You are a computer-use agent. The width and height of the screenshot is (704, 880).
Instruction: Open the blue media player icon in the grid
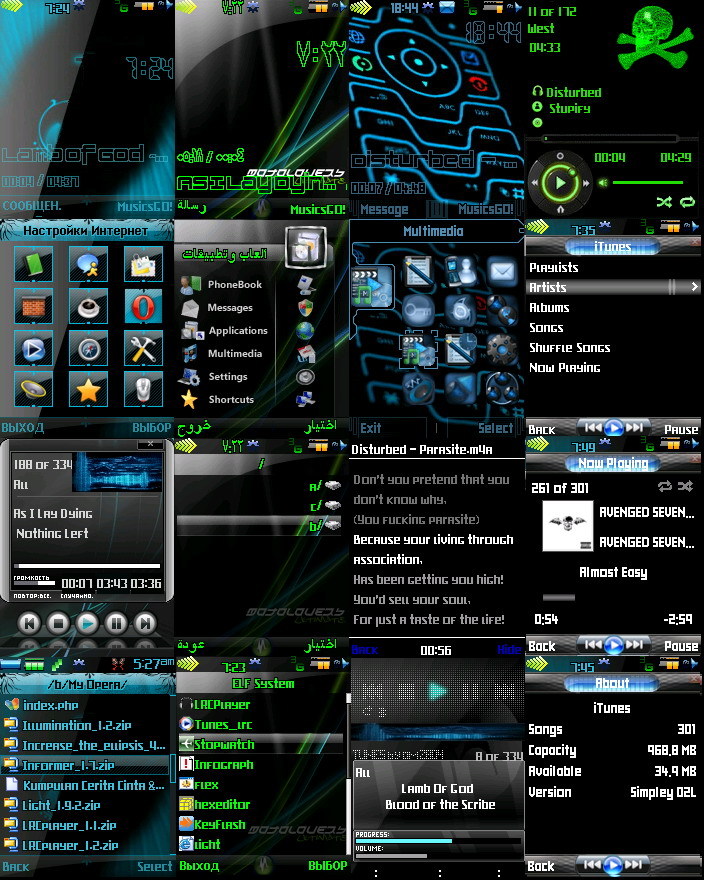click(34, 349)
